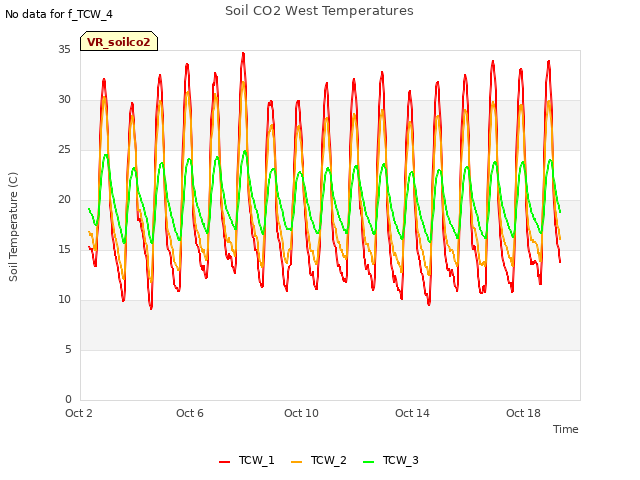
Task: Select the VR_soilco2 annotation label
Action: pyautogui.click(x=119, y=42)
